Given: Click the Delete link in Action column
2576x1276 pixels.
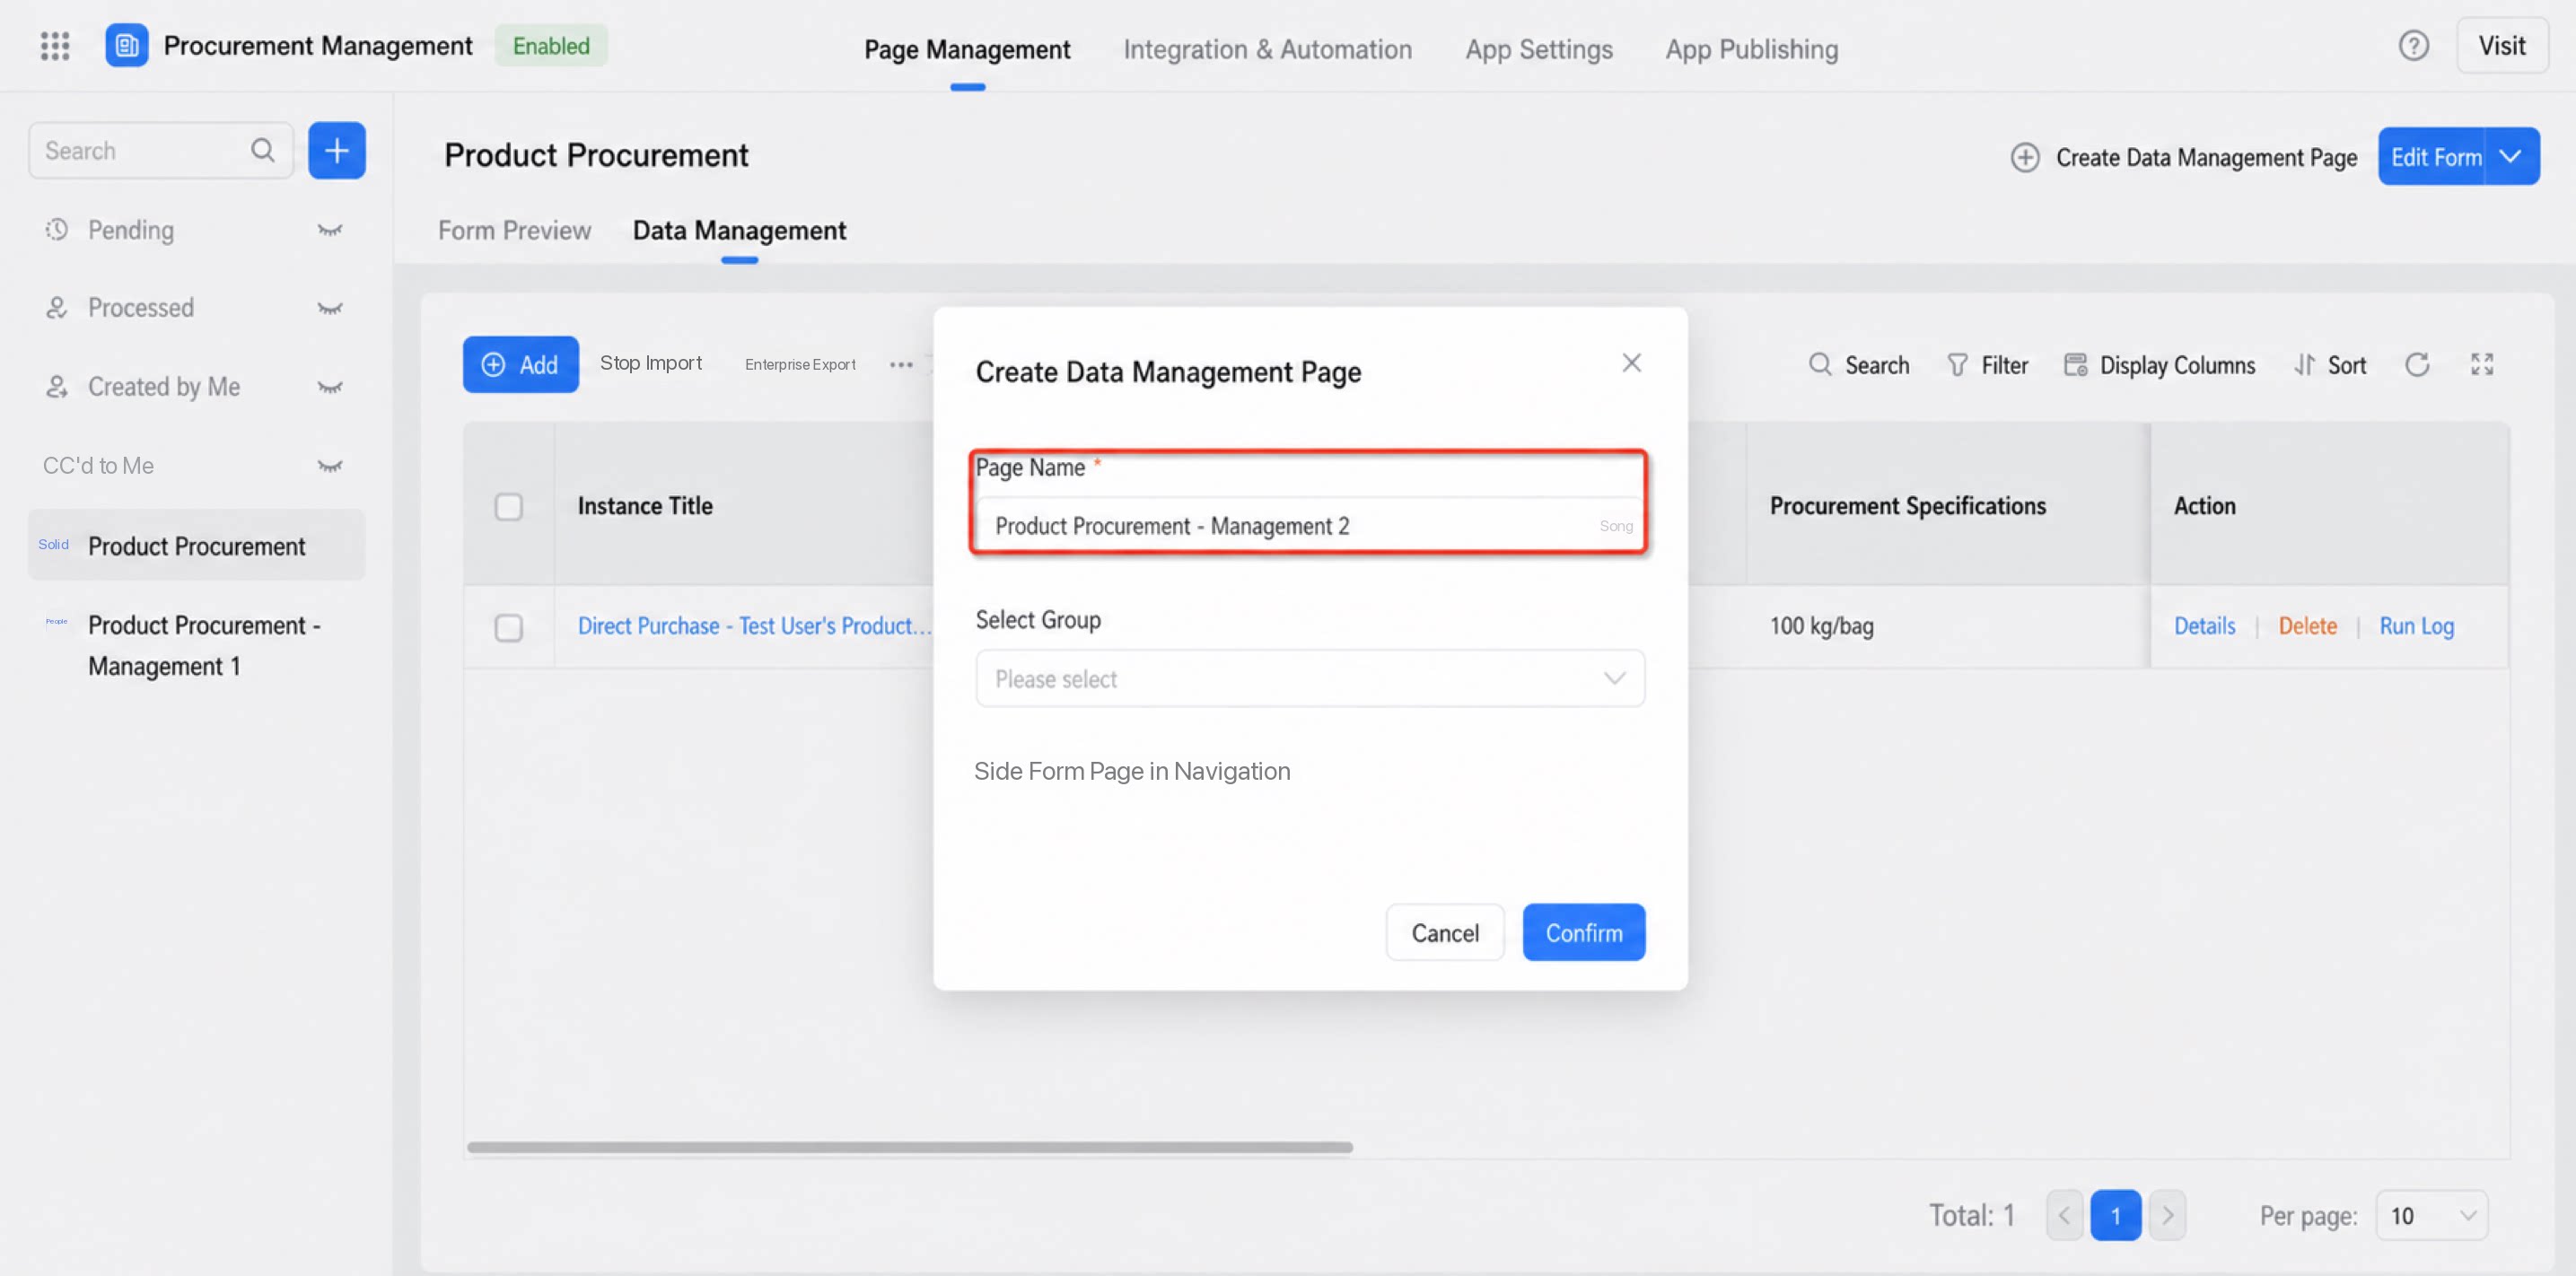Looking at the screenshot, I should point(2307,627).
